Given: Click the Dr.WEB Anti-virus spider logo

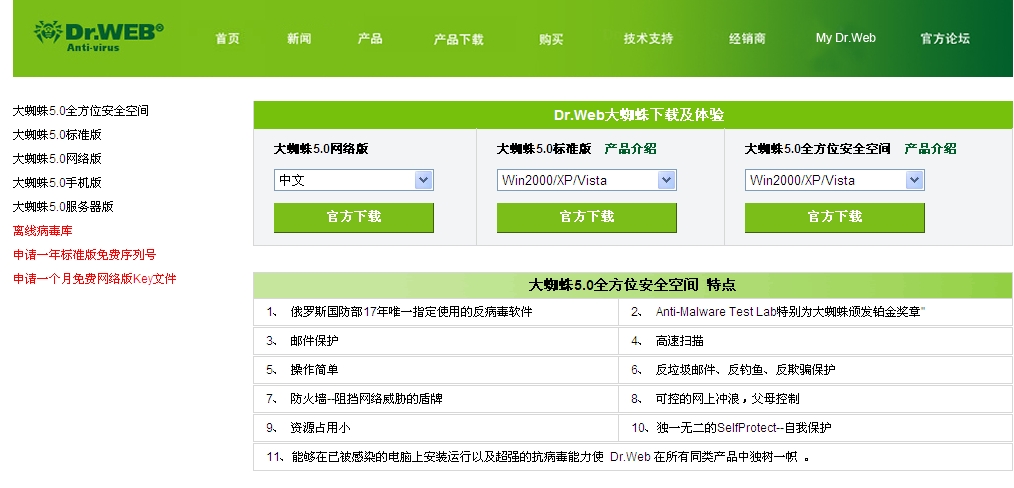Looking at the screenshot, I should pos(98,36).
